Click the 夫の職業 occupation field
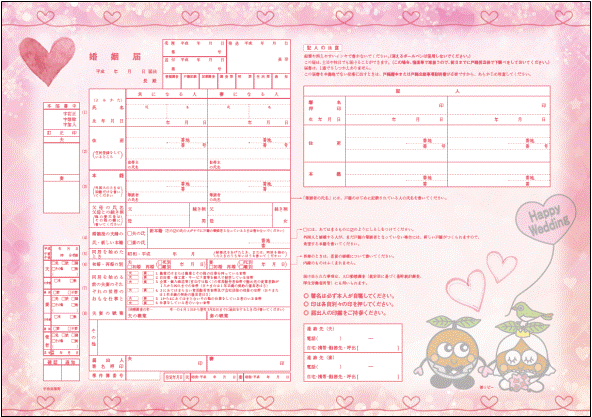The height and width of the screenshot is (417, 592). (166, 315)
